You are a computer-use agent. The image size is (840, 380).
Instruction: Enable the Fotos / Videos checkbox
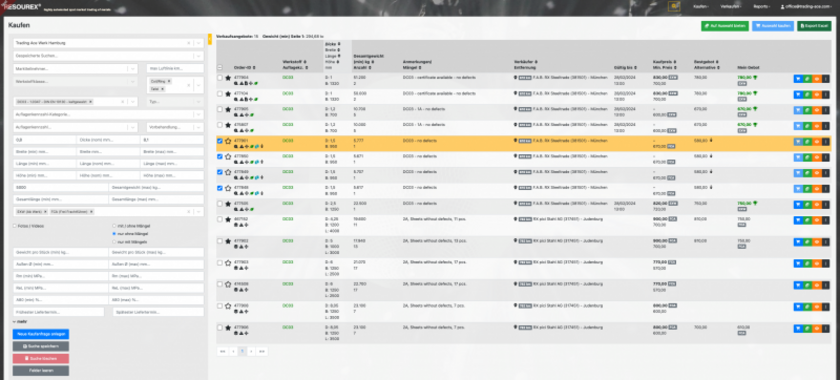click(15, 226)
